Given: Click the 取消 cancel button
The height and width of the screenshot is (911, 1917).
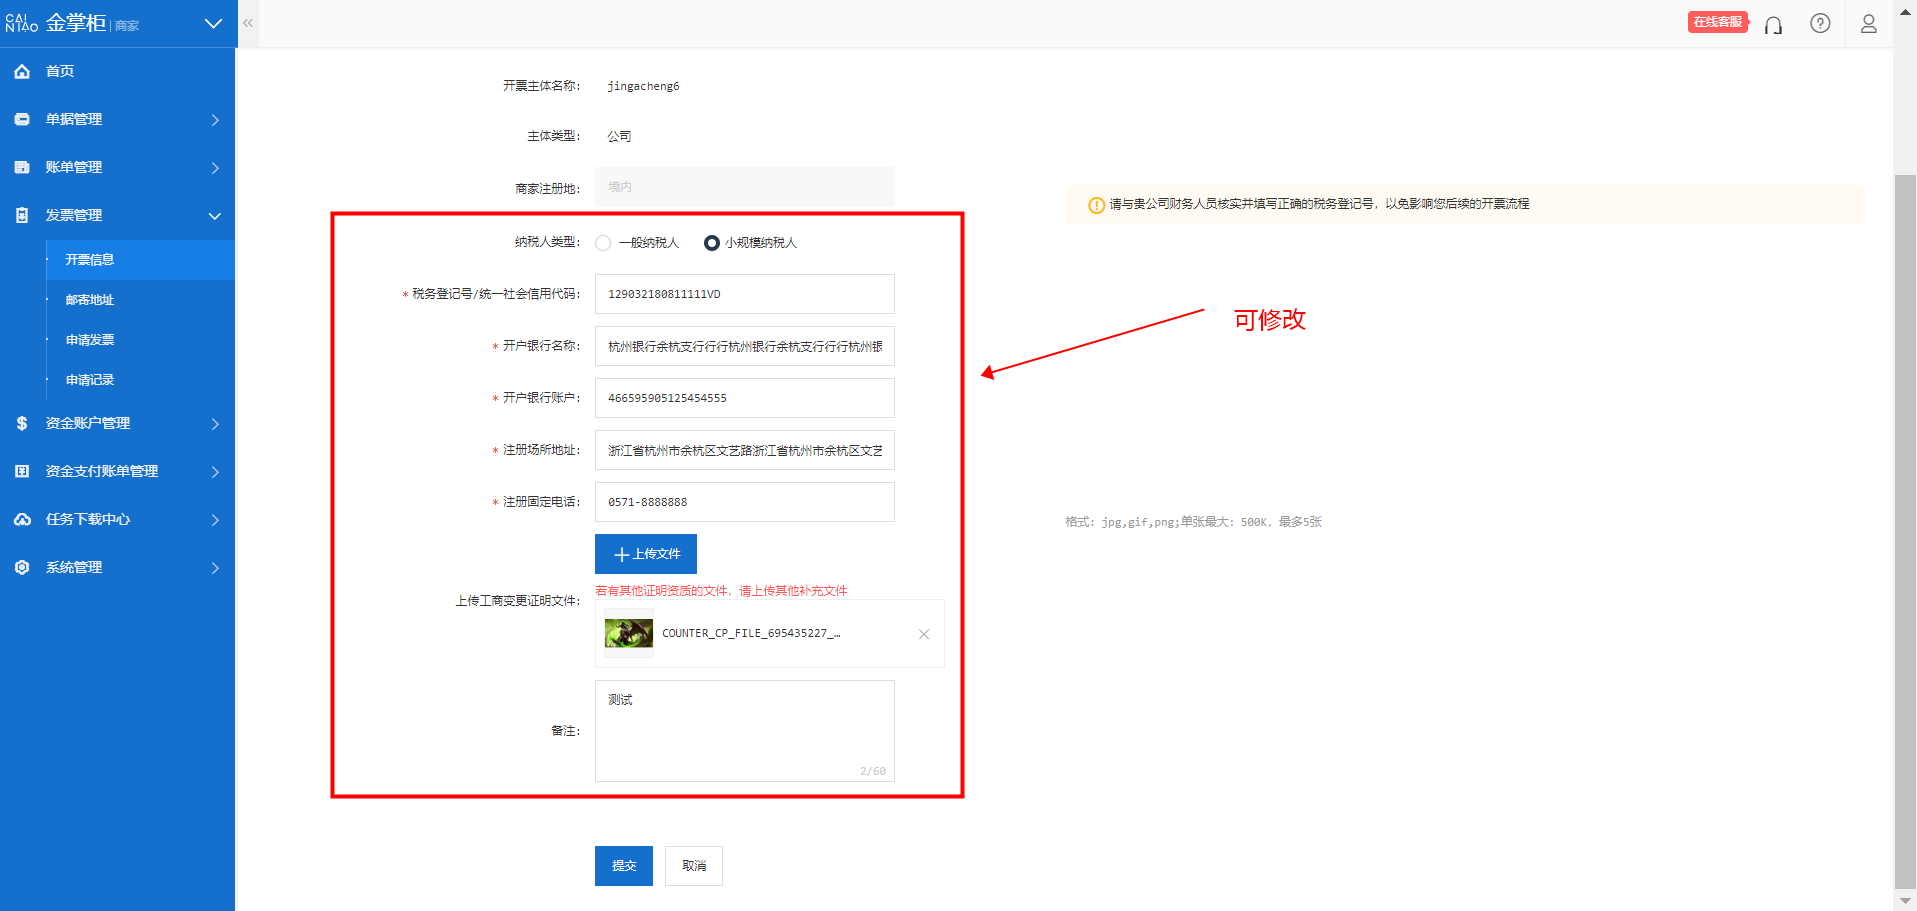Looking at the screenshot, I should (694, 866).
